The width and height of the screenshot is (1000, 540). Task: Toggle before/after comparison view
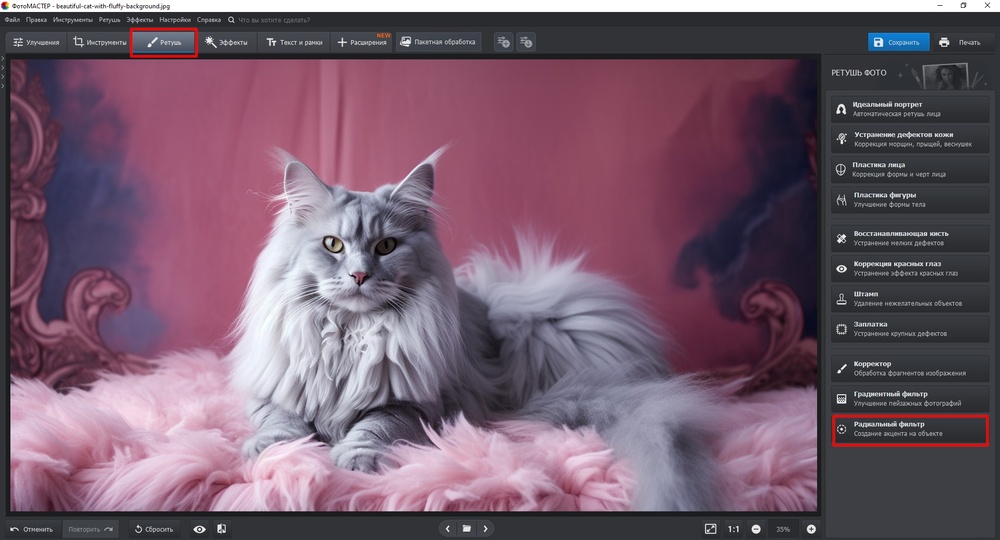point(221,528)
